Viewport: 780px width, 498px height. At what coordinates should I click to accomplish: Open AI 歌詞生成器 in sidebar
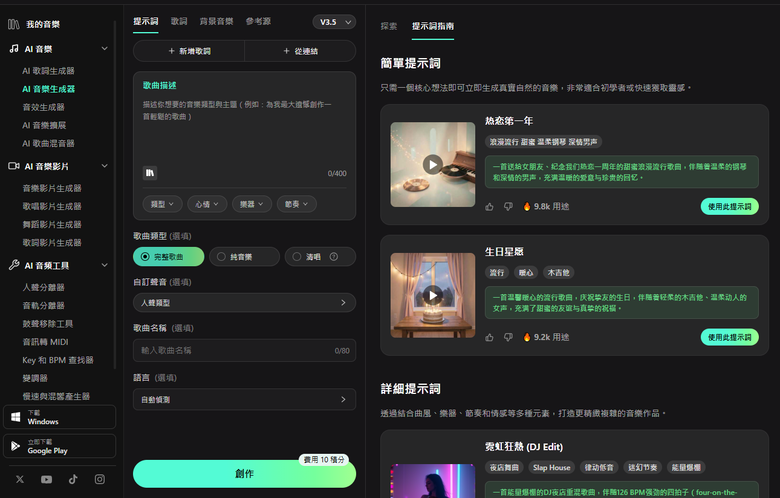[x=48, y=71]
